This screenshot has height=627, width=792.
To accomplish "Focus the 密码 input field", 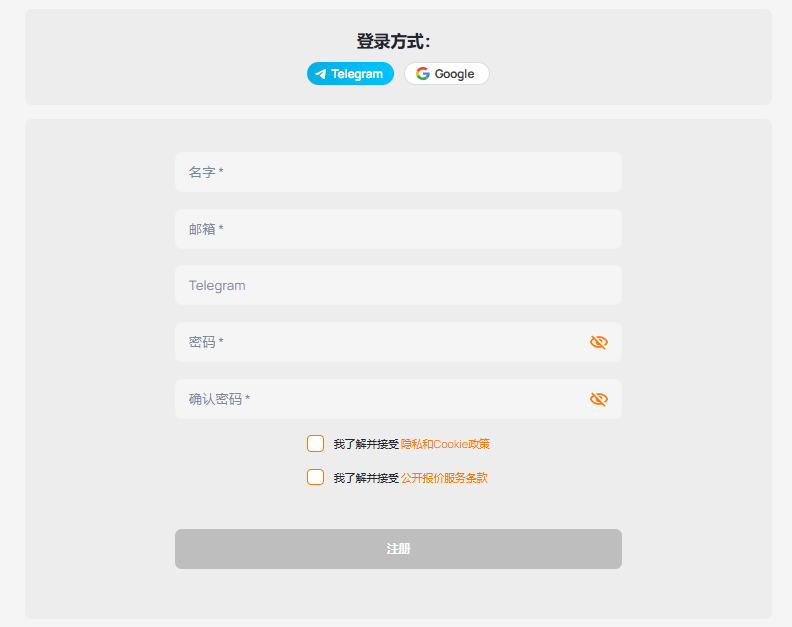I will pos(380,342).
